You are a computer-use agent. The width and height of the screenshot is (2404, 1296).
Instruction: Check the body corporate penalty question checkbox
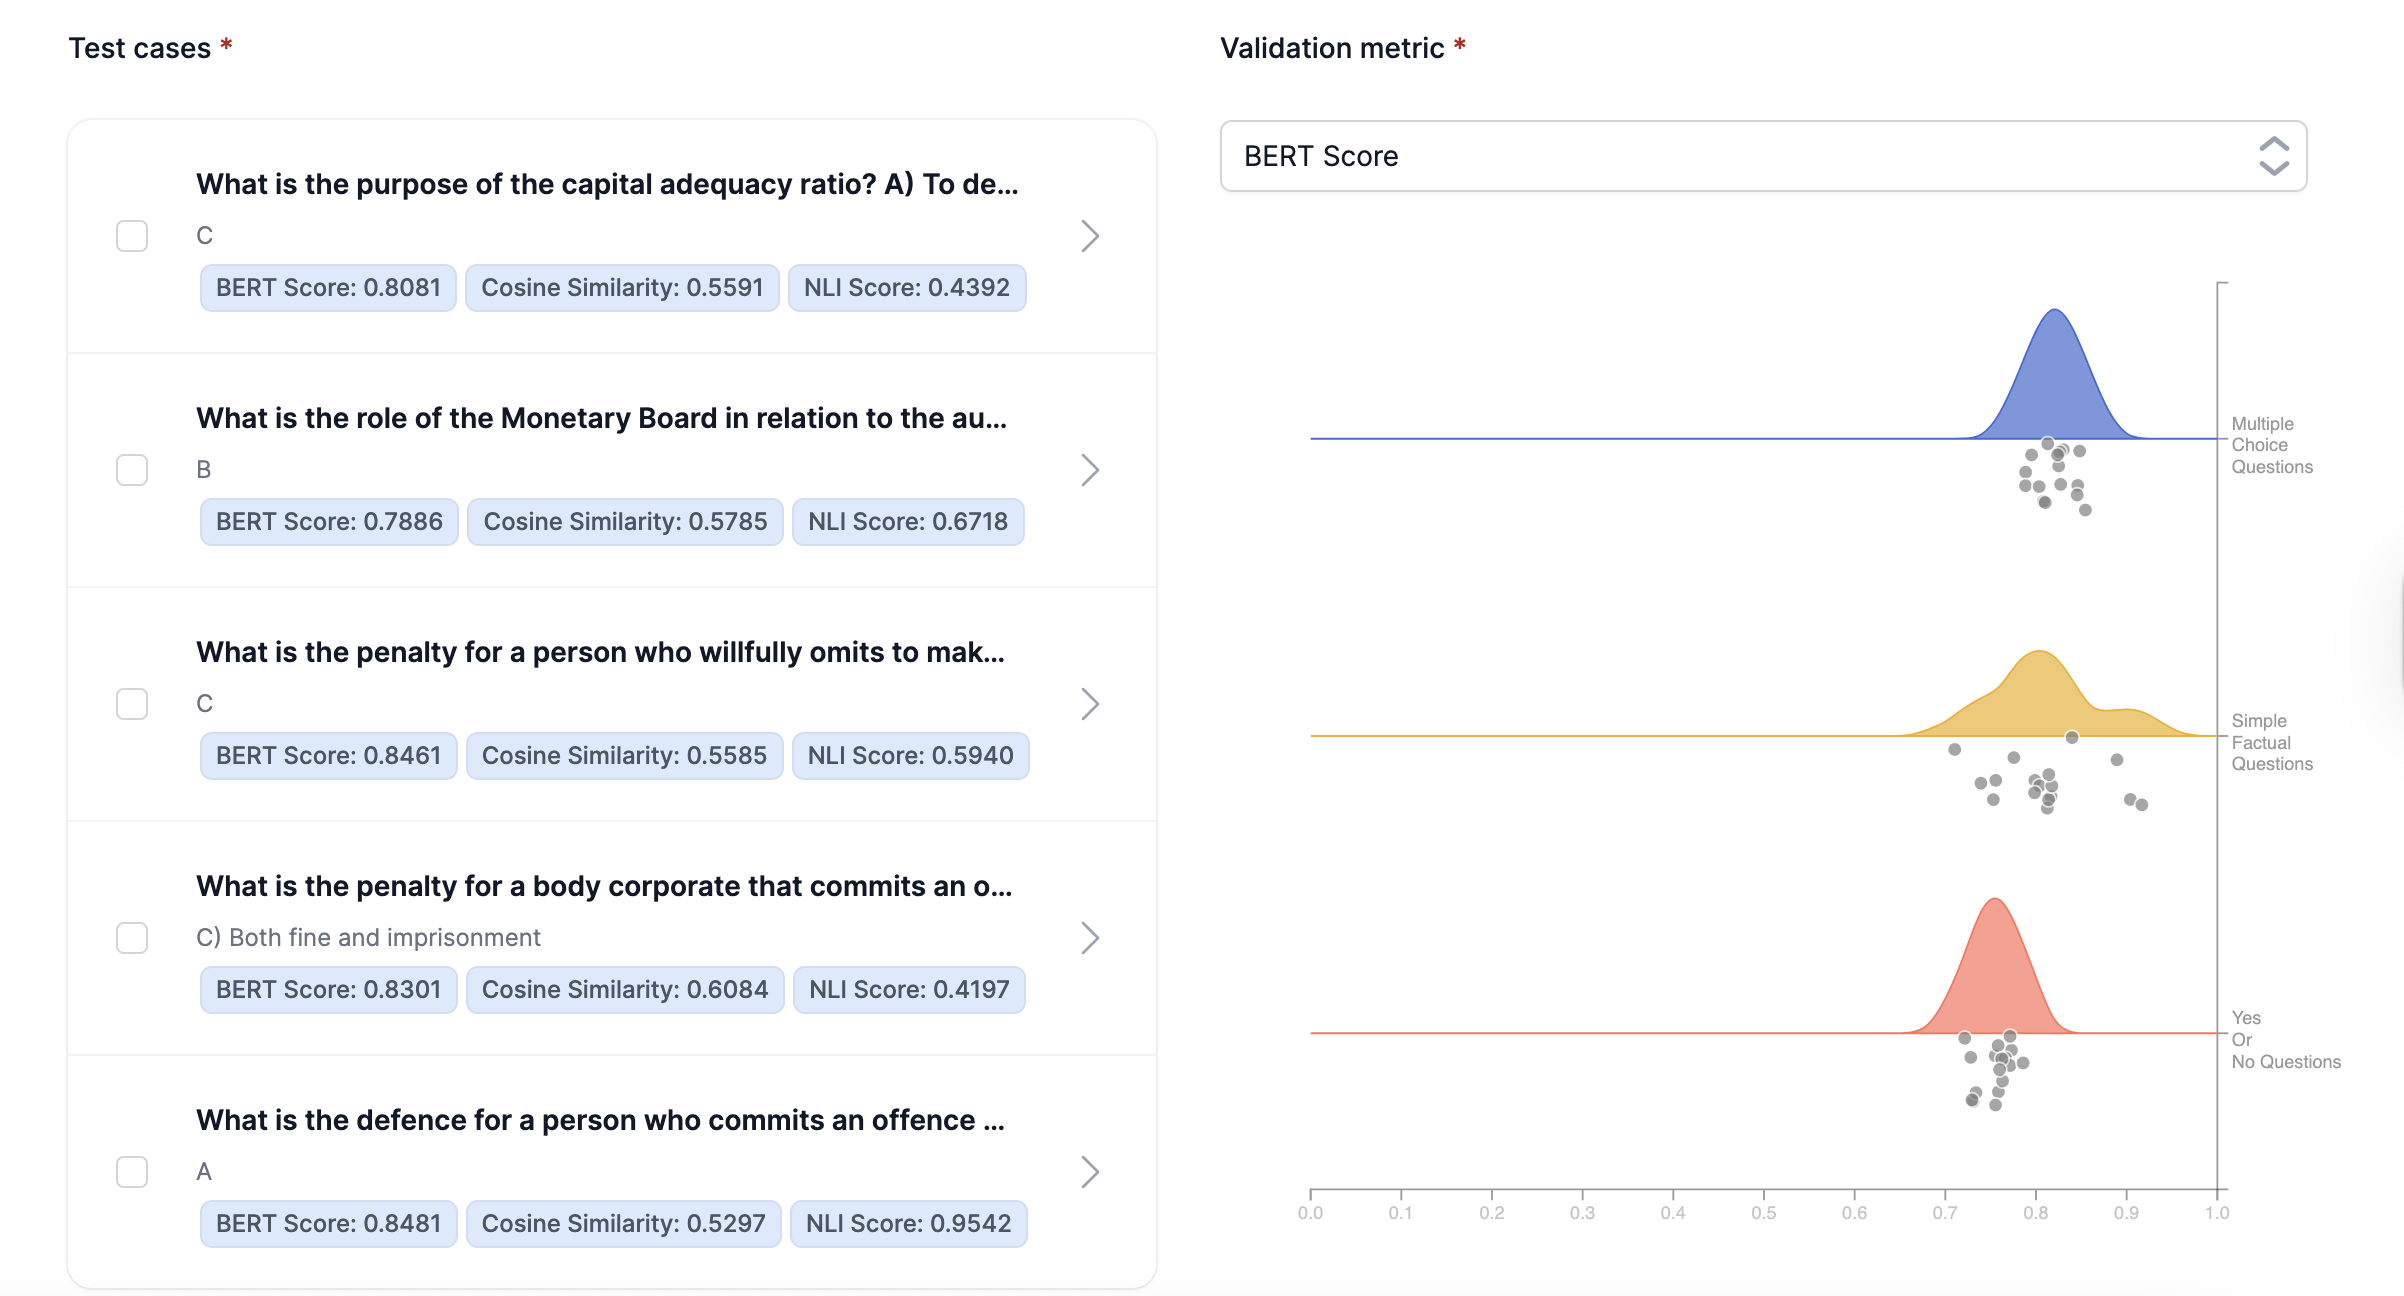point(131,938)
